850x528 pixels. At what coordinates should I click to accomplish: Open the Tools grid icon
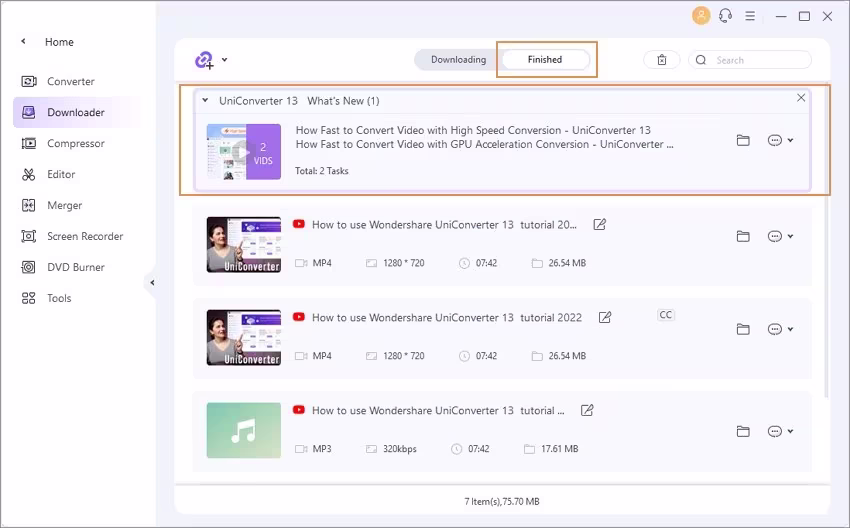tap(28, 298)
